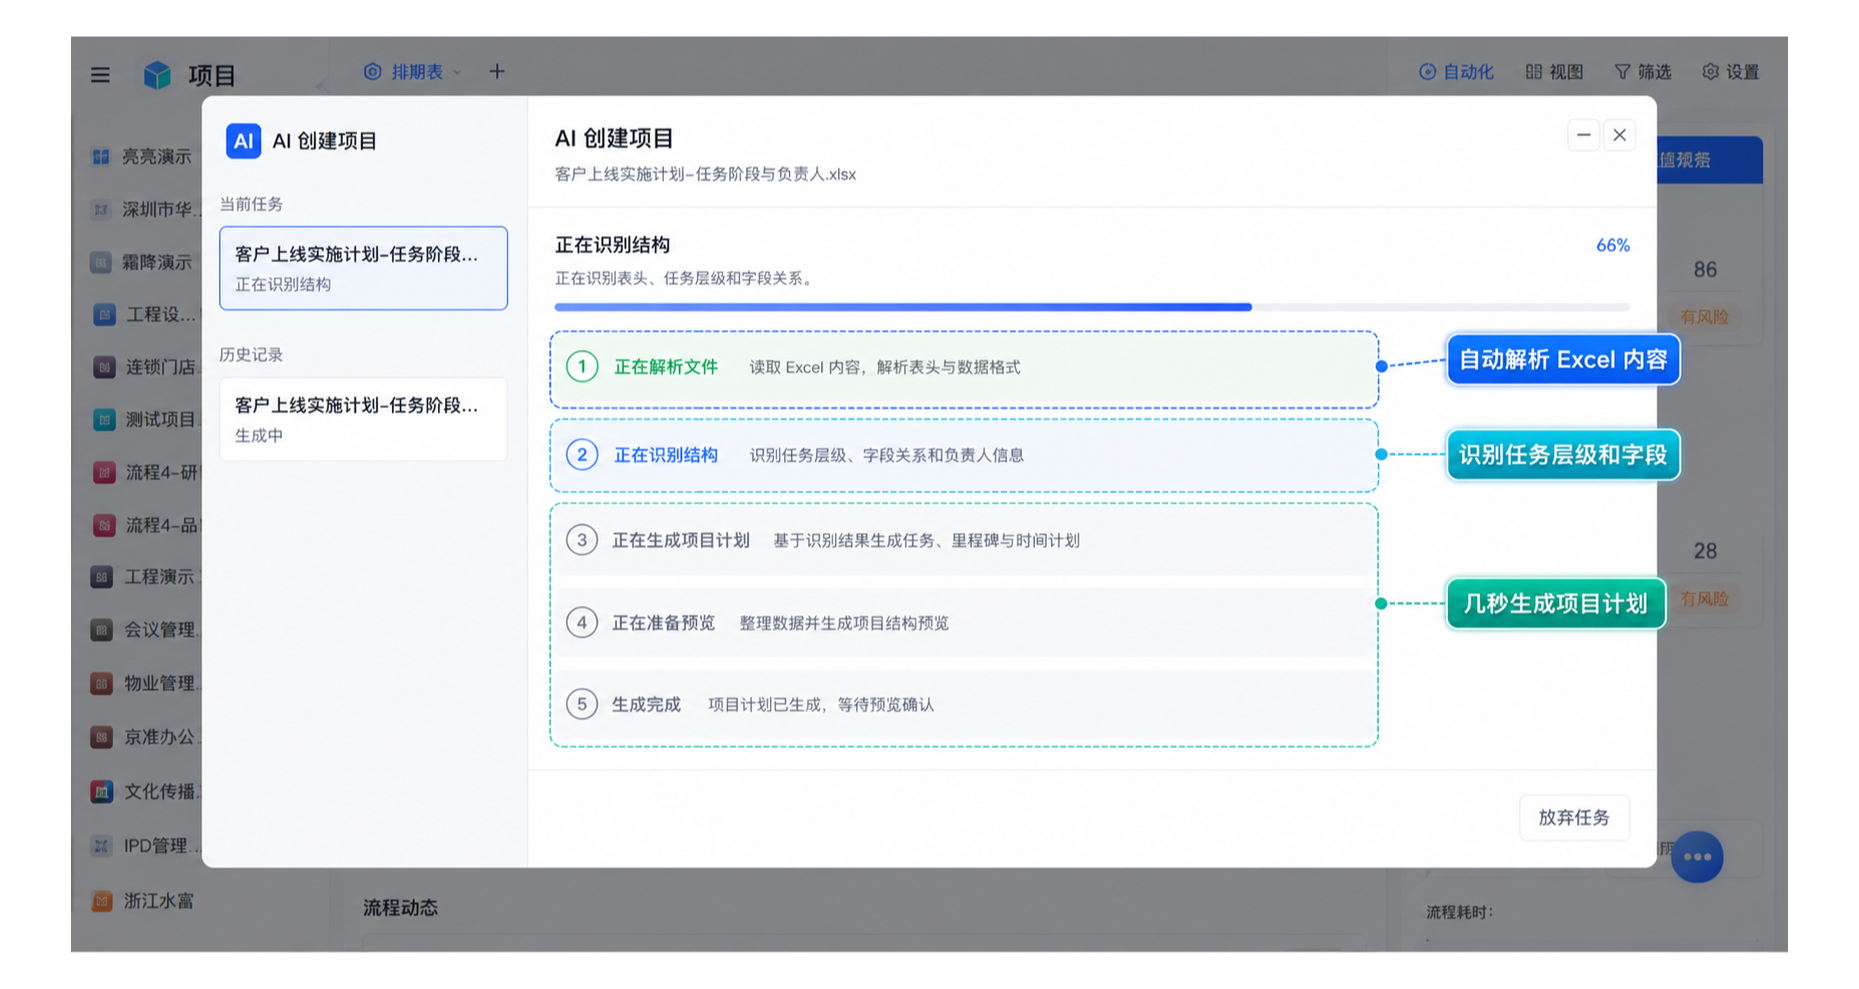Click the 有风险 tag under 86
Image resolution: width=1859 pixels, height=989 pixels.
1704,317
